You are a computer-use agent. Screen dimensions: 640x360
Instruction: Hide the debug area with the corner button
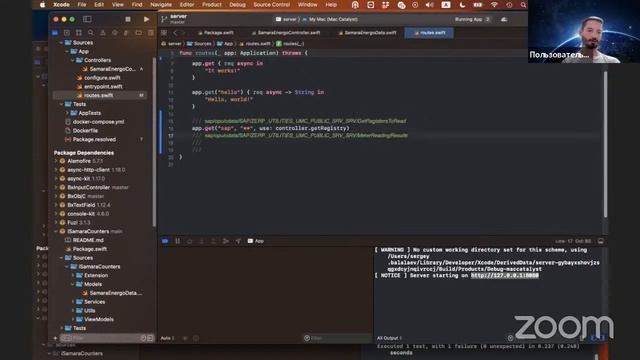coord(600,241)
